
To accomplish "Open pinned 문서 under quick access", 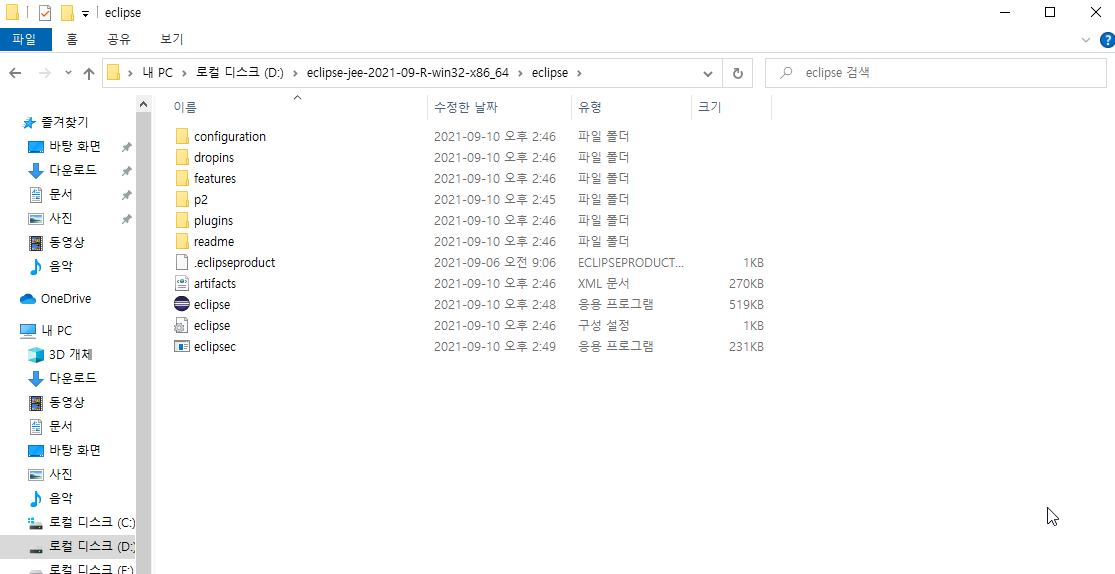I will [x=50, y=194].
